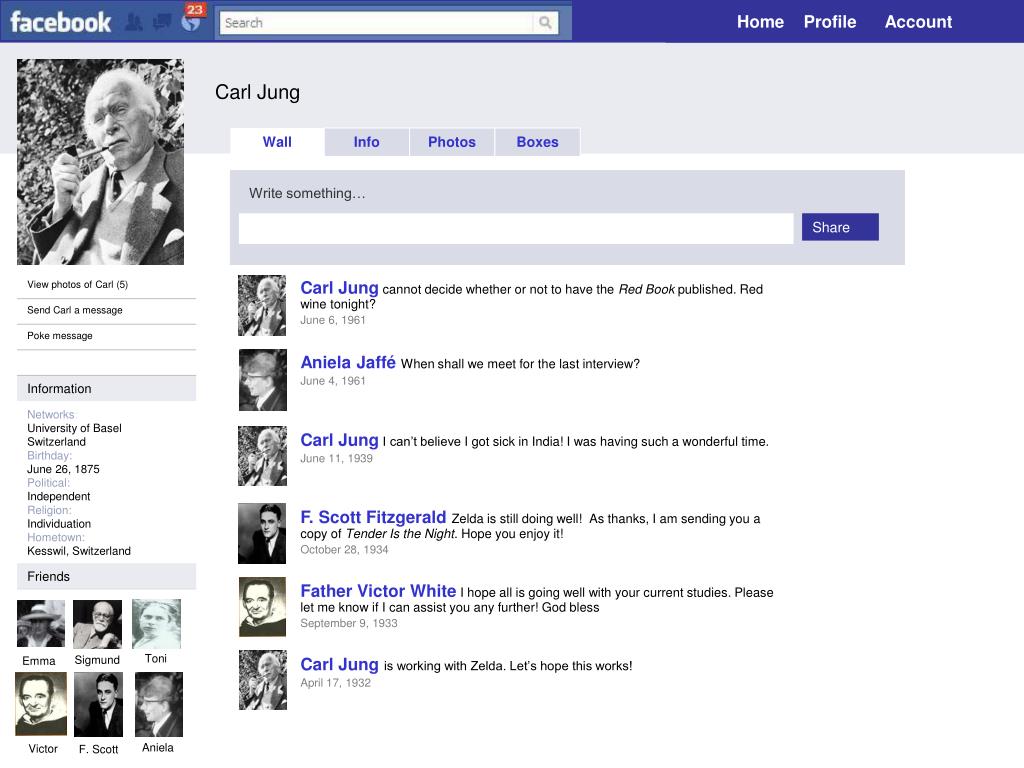Open Carl Jung name on India post
The width and height of the screenshot is (1024, 768).
[339, 440]
